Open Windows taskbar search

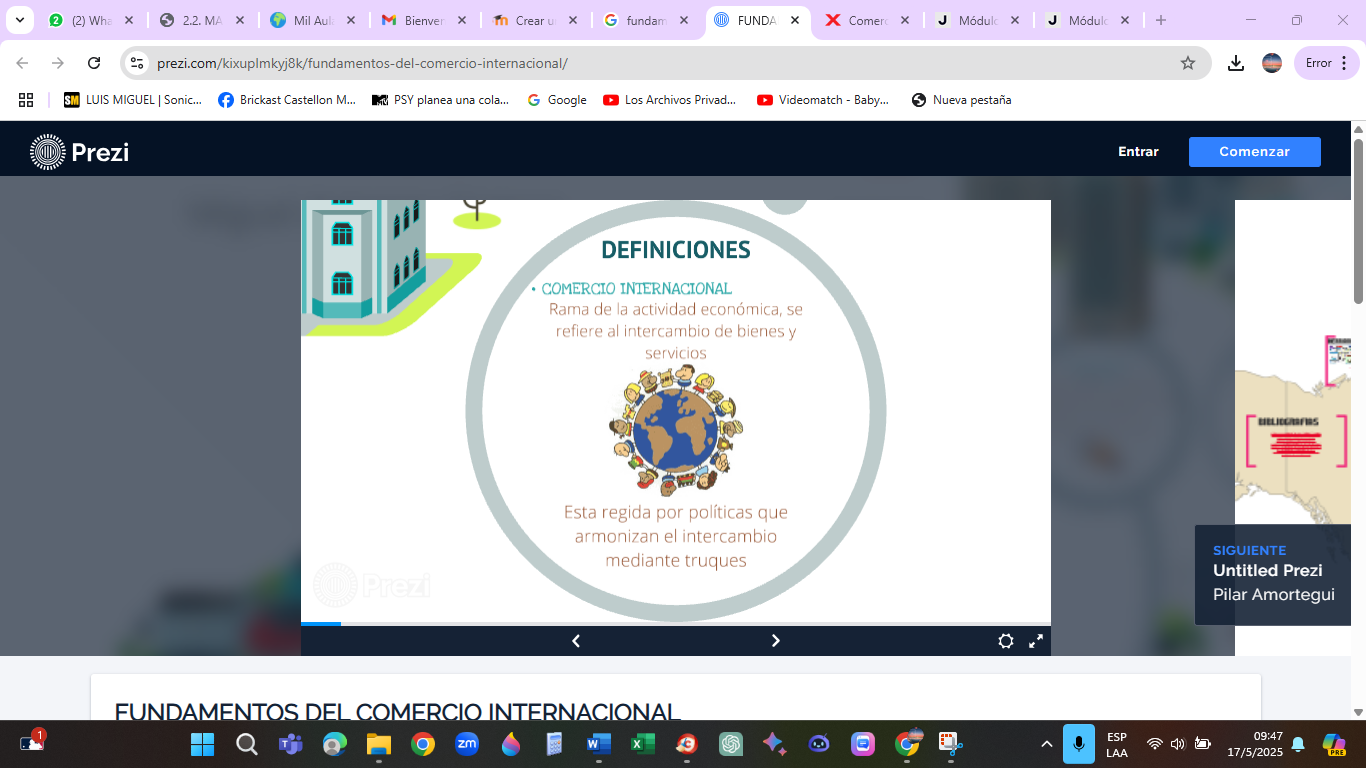(247, 744)
